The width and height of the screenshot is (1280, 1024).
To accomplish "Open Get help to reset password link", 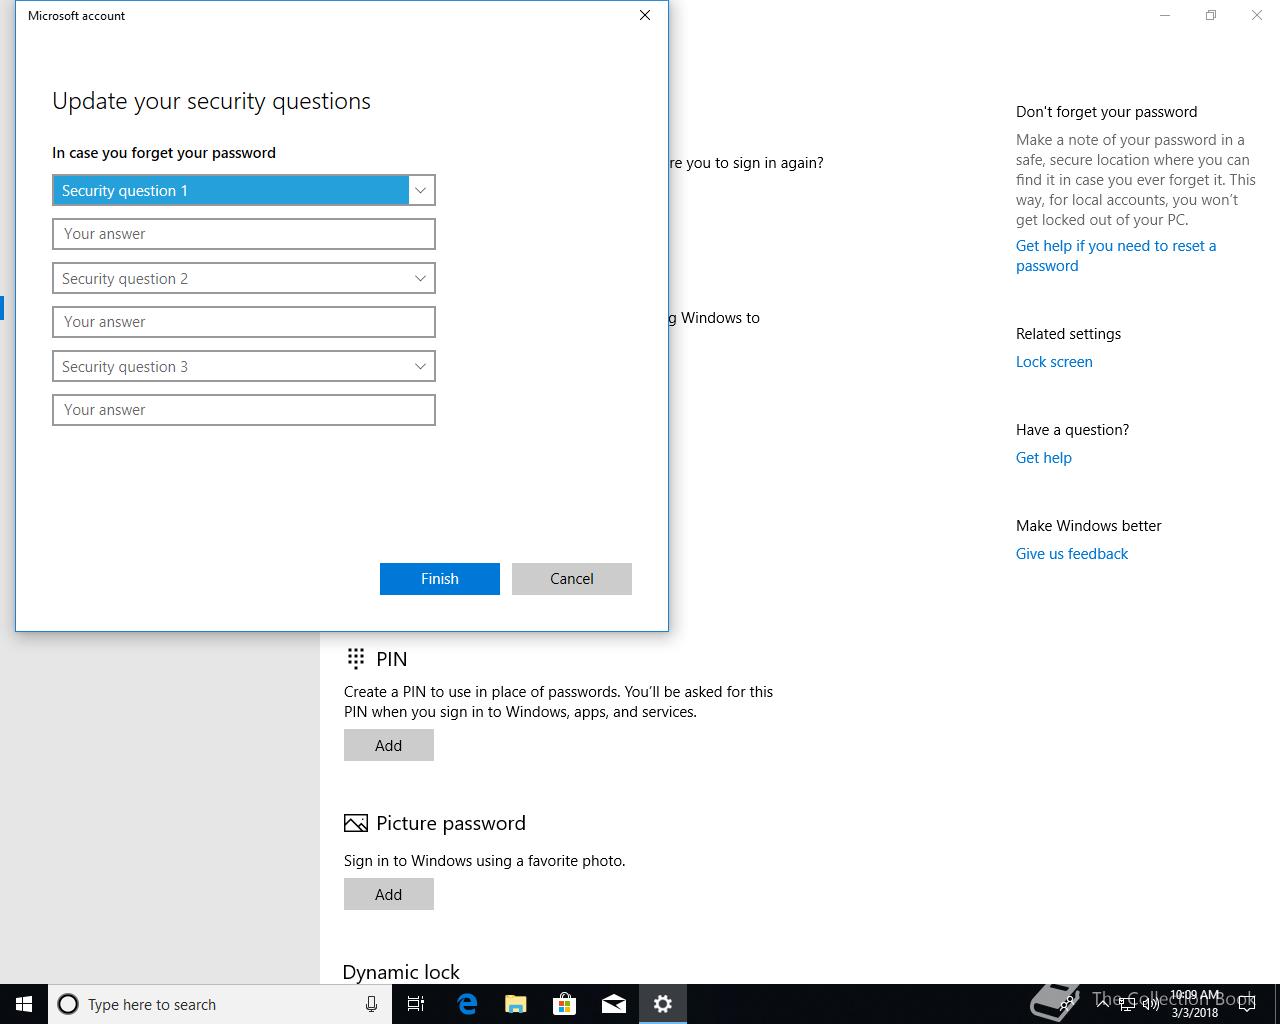I will 1116,256.
